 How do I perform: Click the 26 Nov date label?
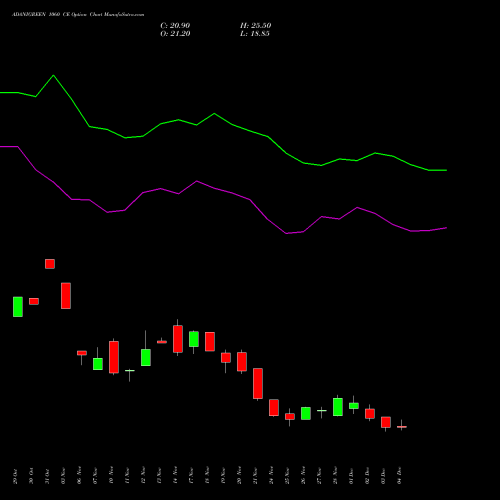point(303,475)
